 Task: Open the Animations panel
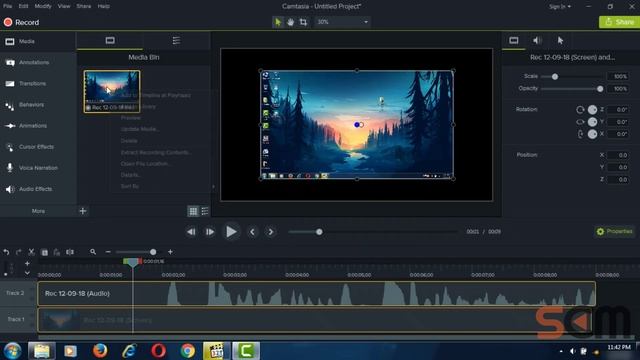(x=38, y=126)
